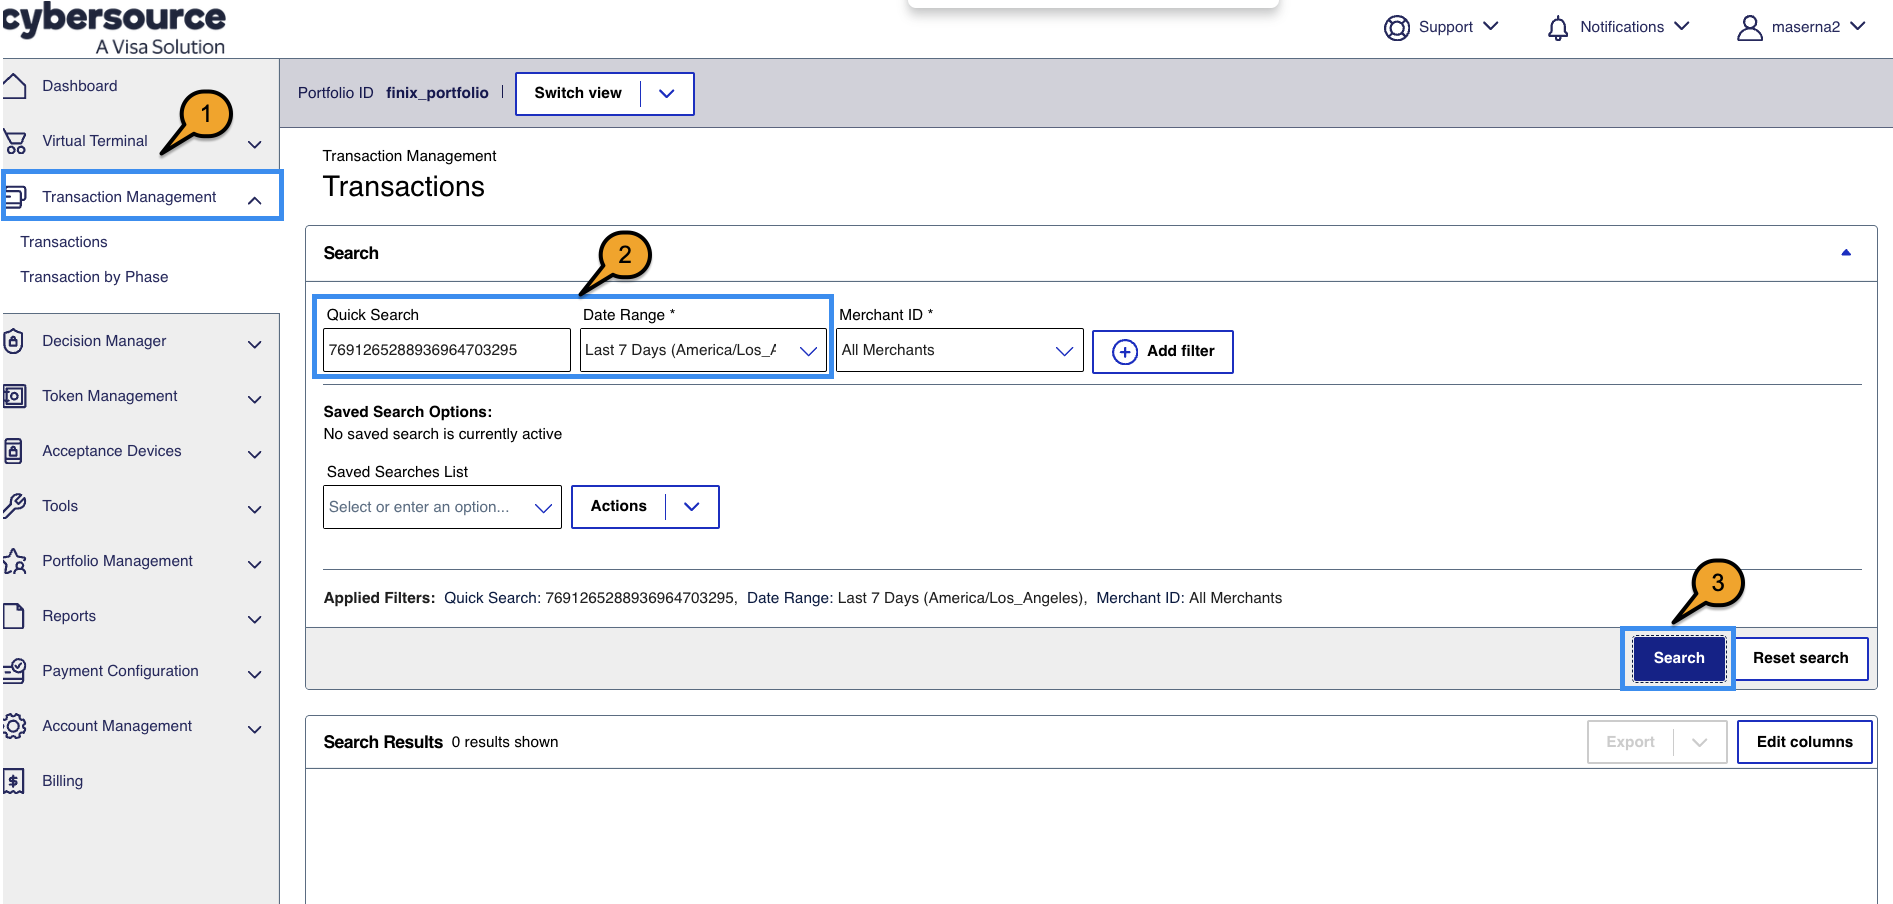Click the Tools wrench icon
This screenshot has width=1893, height=904.
[x=14, y=506]
